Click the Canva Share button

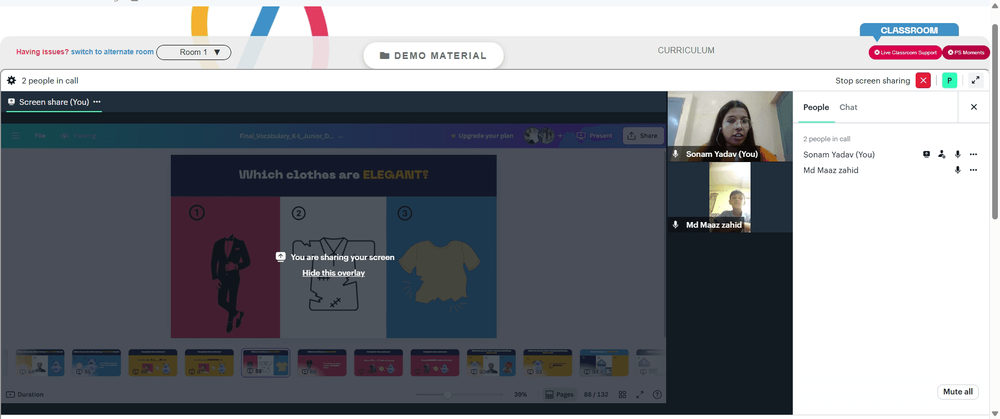(643, 136)
